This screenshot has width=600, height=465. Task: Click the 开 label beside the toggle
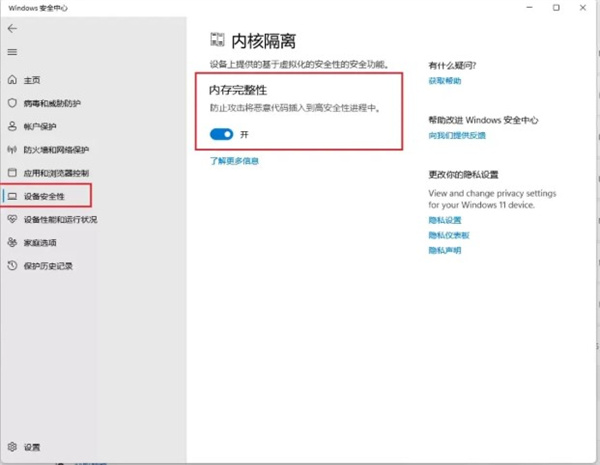coord(244,134)
